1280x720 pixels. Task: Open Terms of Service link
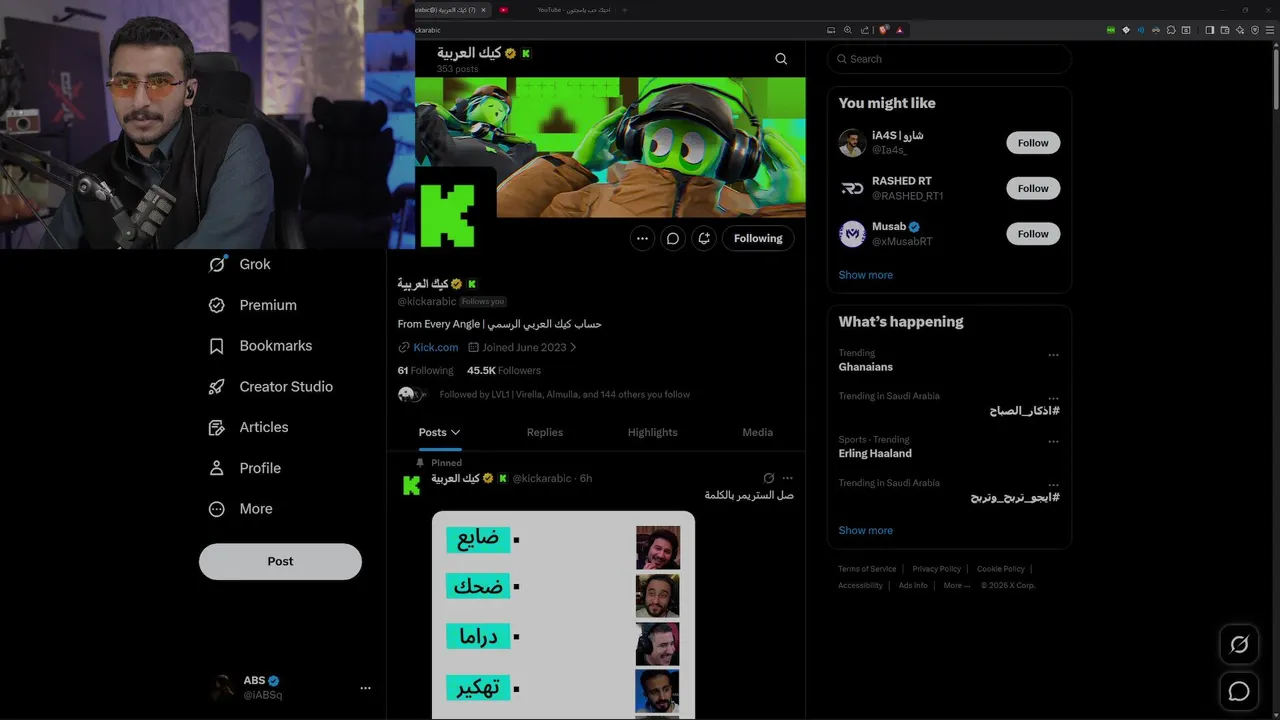pyautogui.click(x=867, y=569)
